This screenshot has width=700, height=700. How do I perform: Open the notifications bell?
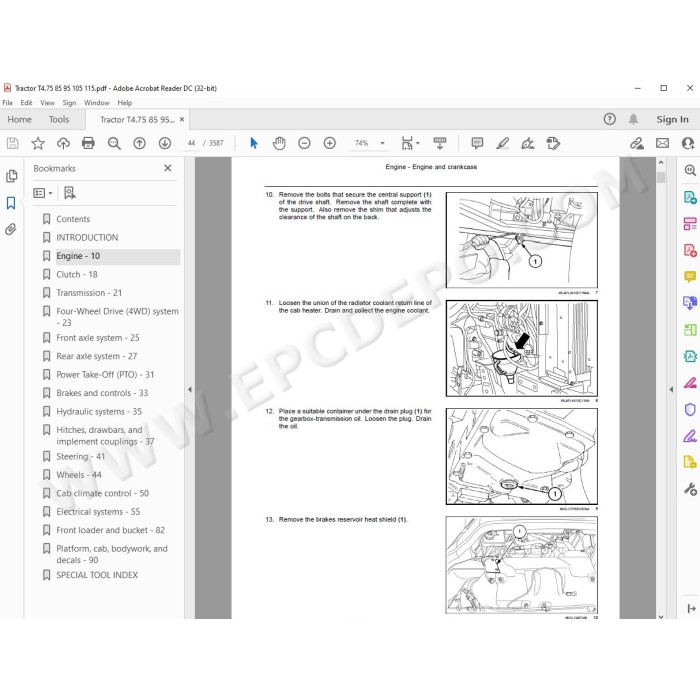pyautogui.click(x=633, y=119)
